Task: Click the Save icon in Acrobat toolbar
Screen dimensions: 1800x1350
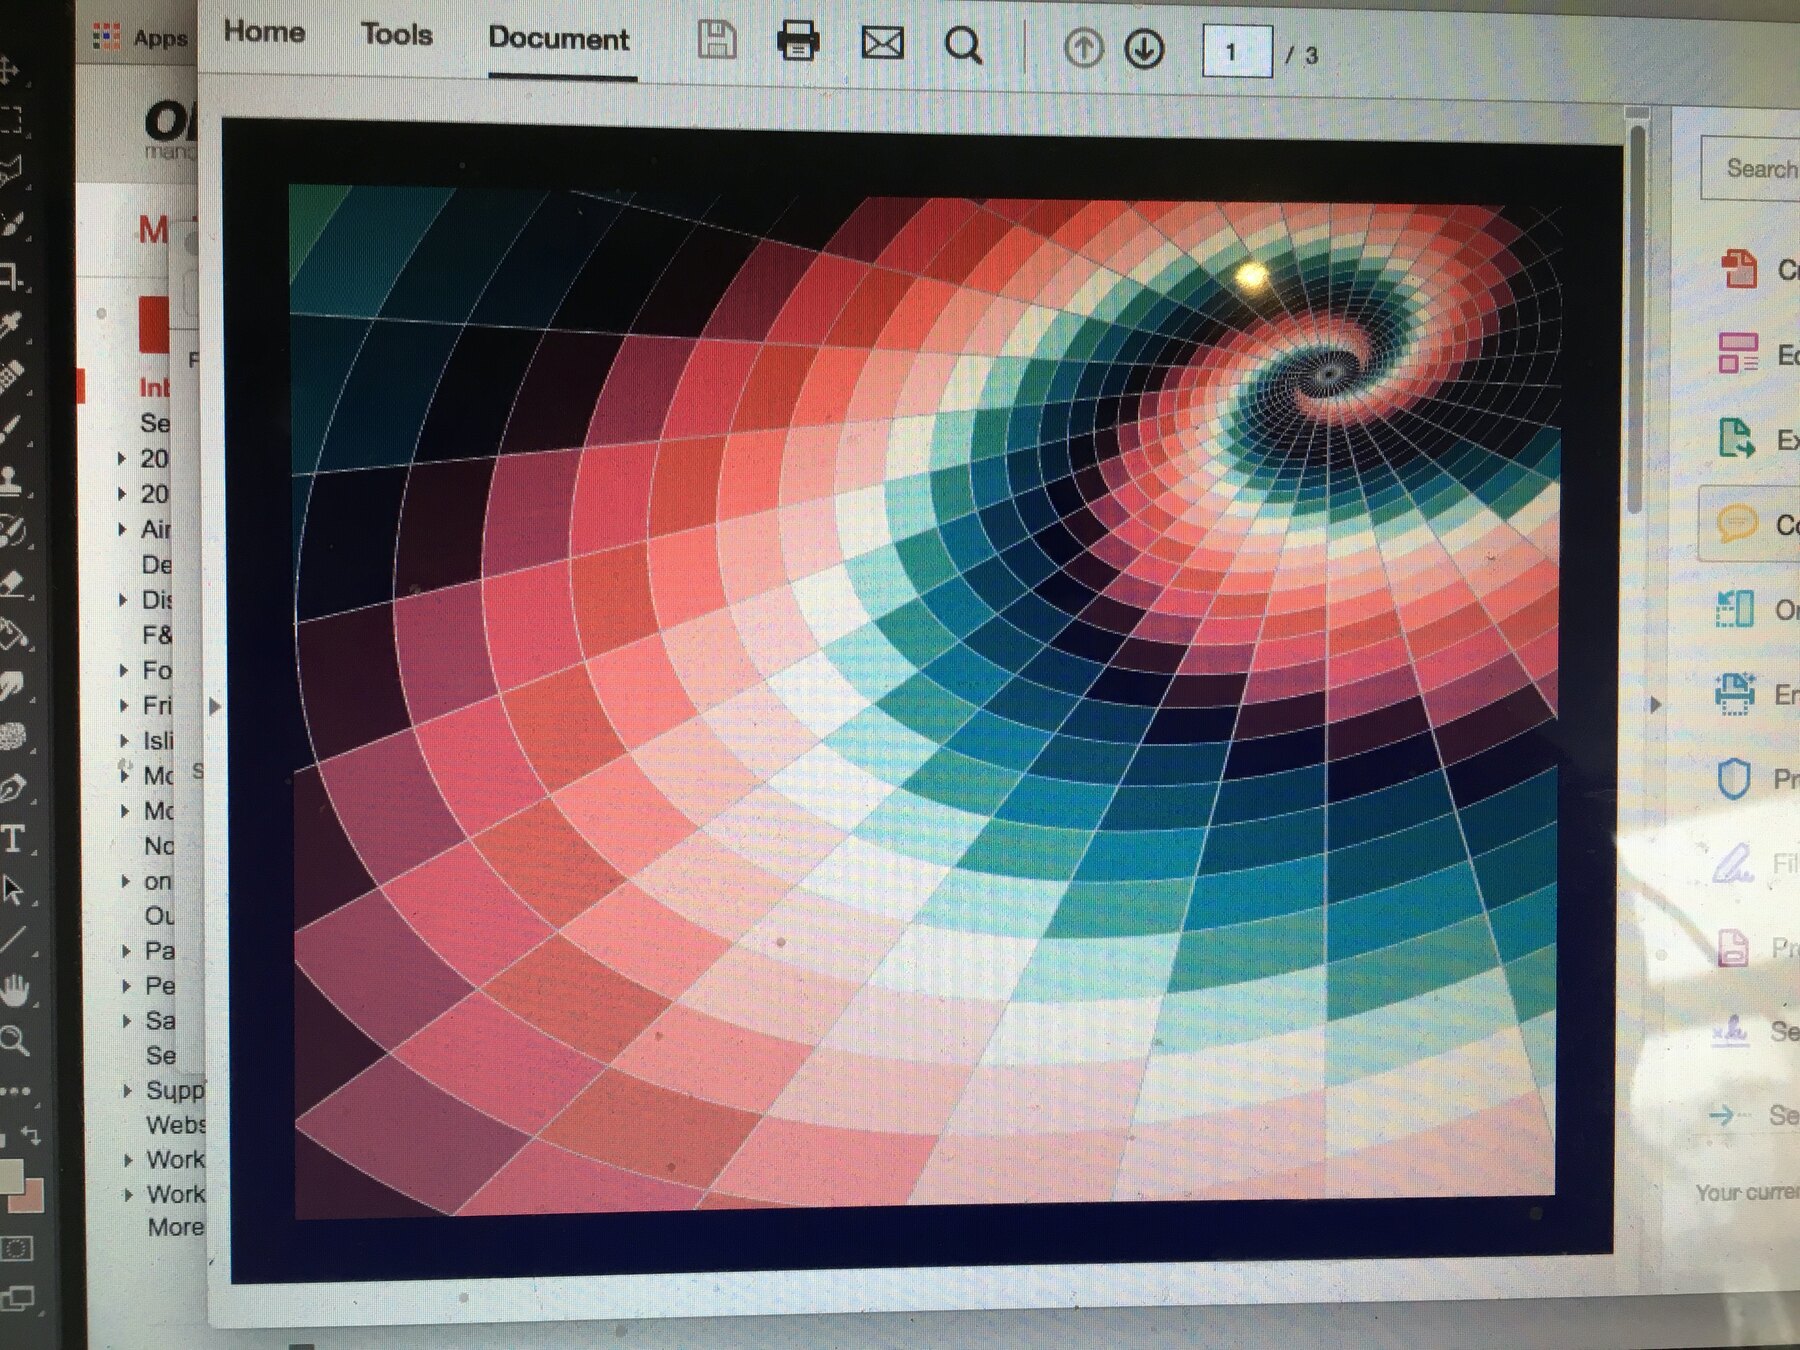Action: coord(716,41)
